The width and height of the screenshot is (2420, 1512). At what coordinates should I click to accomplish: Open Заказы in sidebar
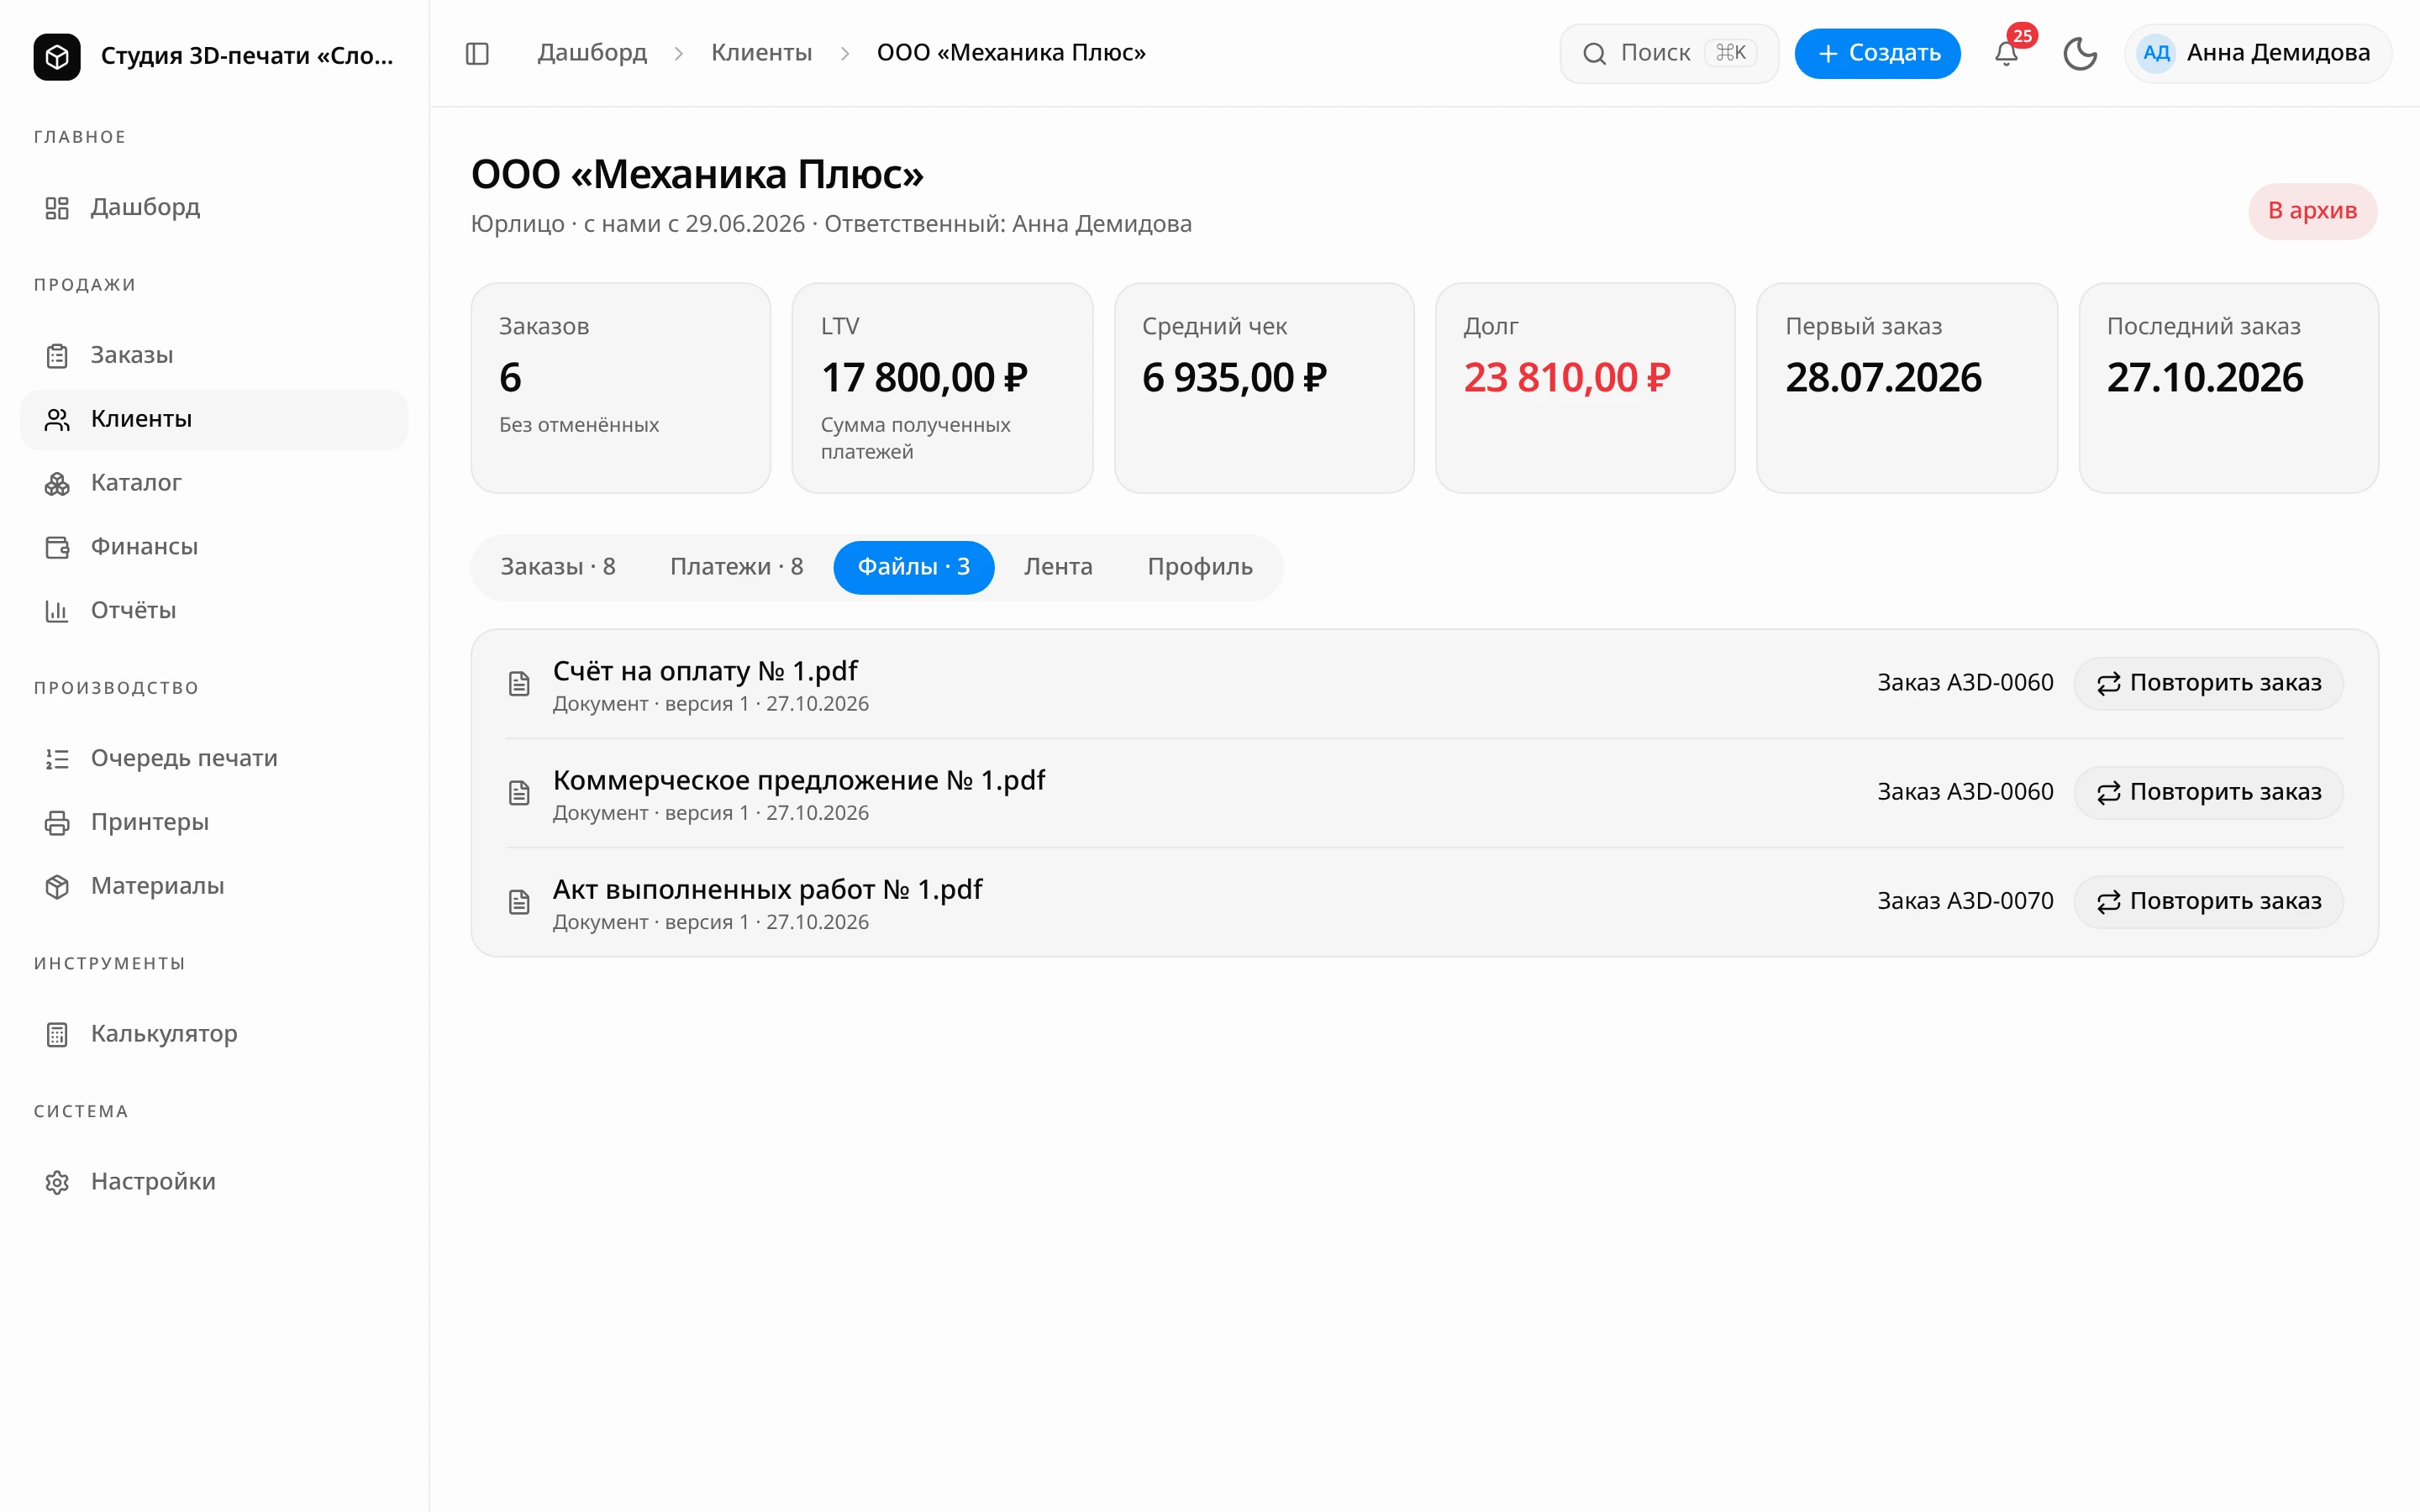(214, 355)
